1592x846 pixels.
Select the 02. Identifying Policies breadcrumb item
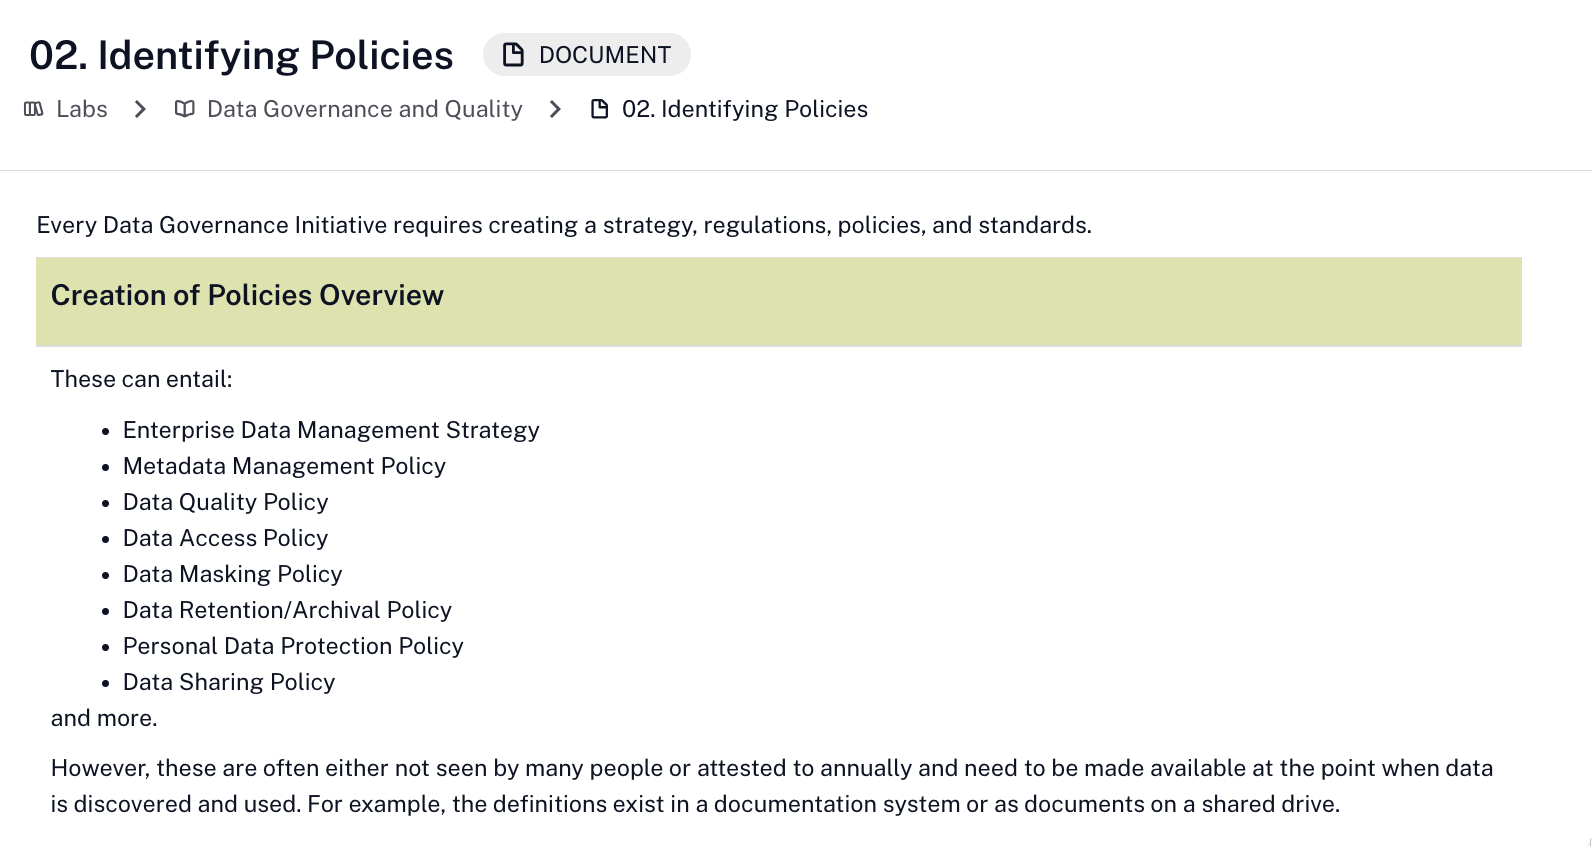coord(744,109)
